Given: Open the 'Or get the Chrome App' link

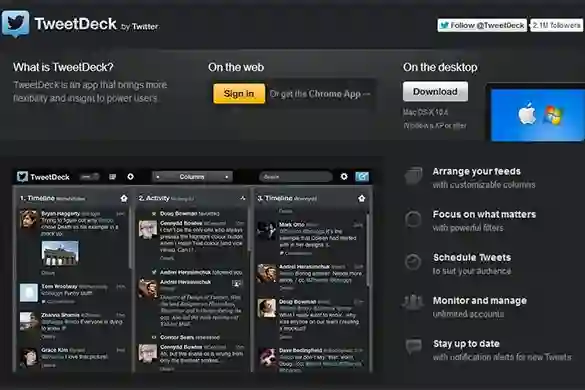Looking at the screenshot, I should coord(320,94).
